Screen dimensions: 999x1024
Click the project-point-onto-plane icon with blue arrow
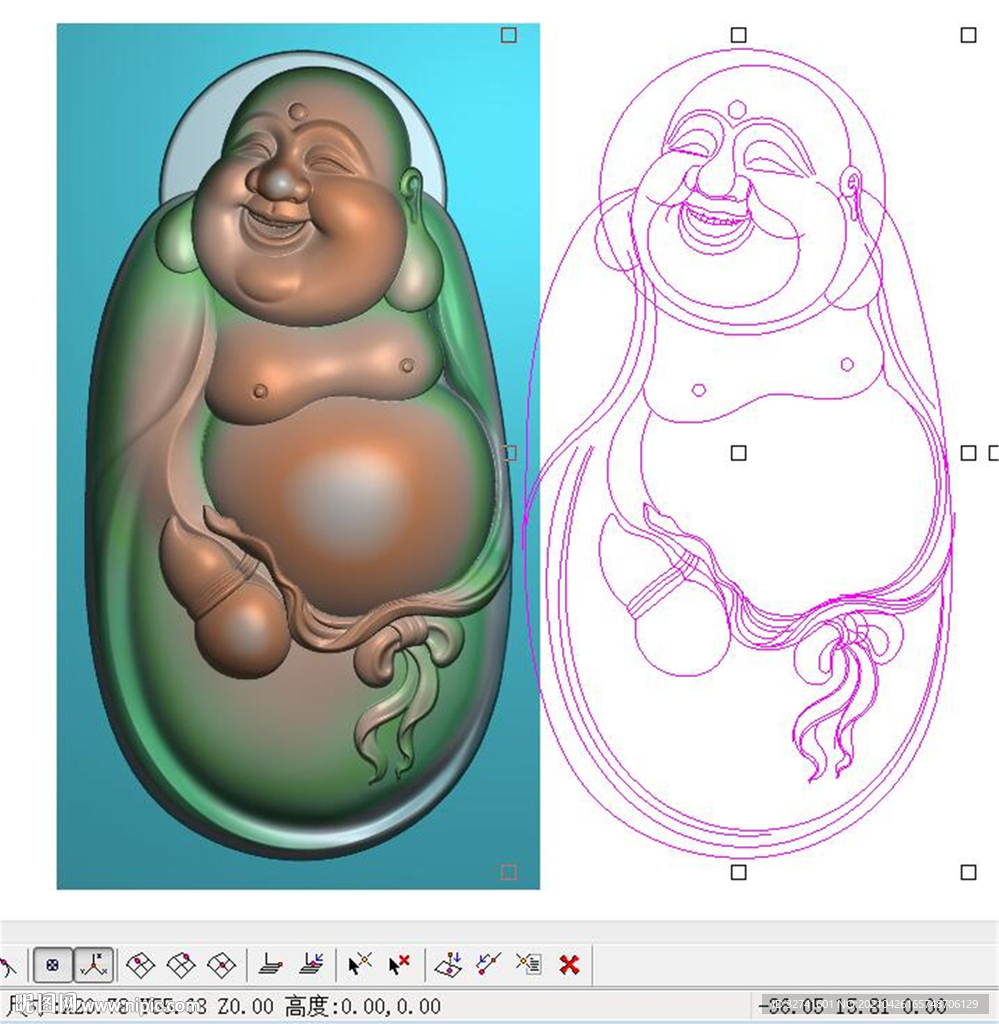tap(448, 966)
